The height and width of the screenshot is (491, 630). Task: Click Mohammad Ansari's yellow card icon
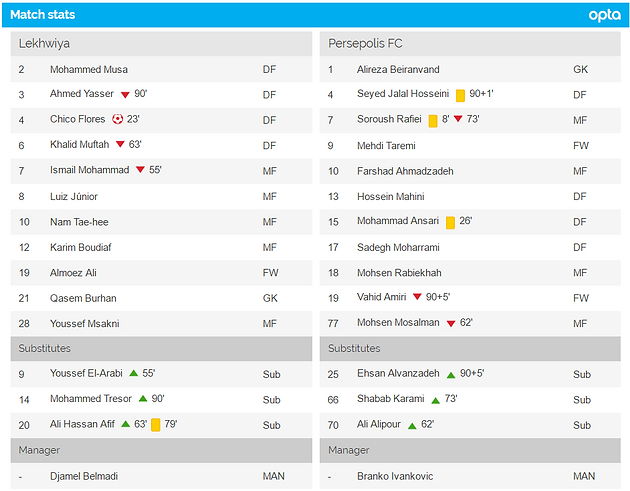pos(450,222)
